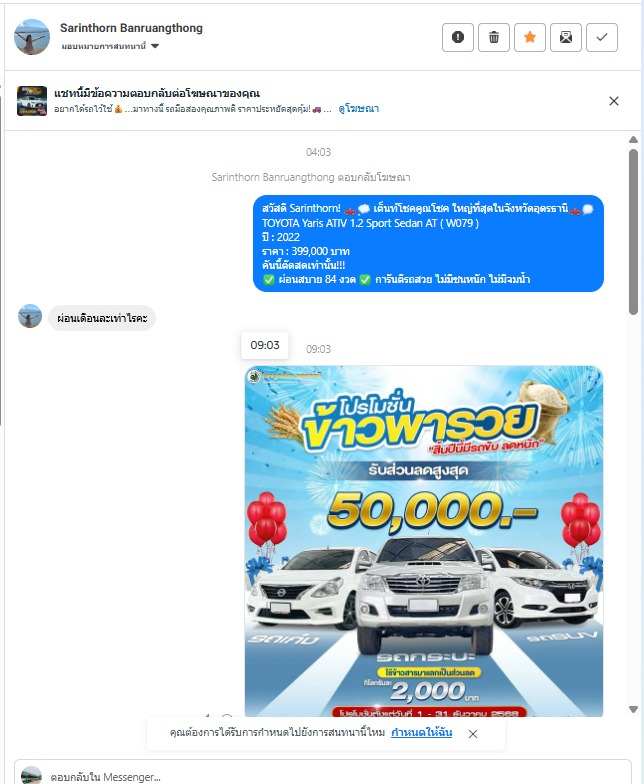Open Sarinthorn Banruangthong profile picture
Screen dimensions: 644x784
[32, 37]
